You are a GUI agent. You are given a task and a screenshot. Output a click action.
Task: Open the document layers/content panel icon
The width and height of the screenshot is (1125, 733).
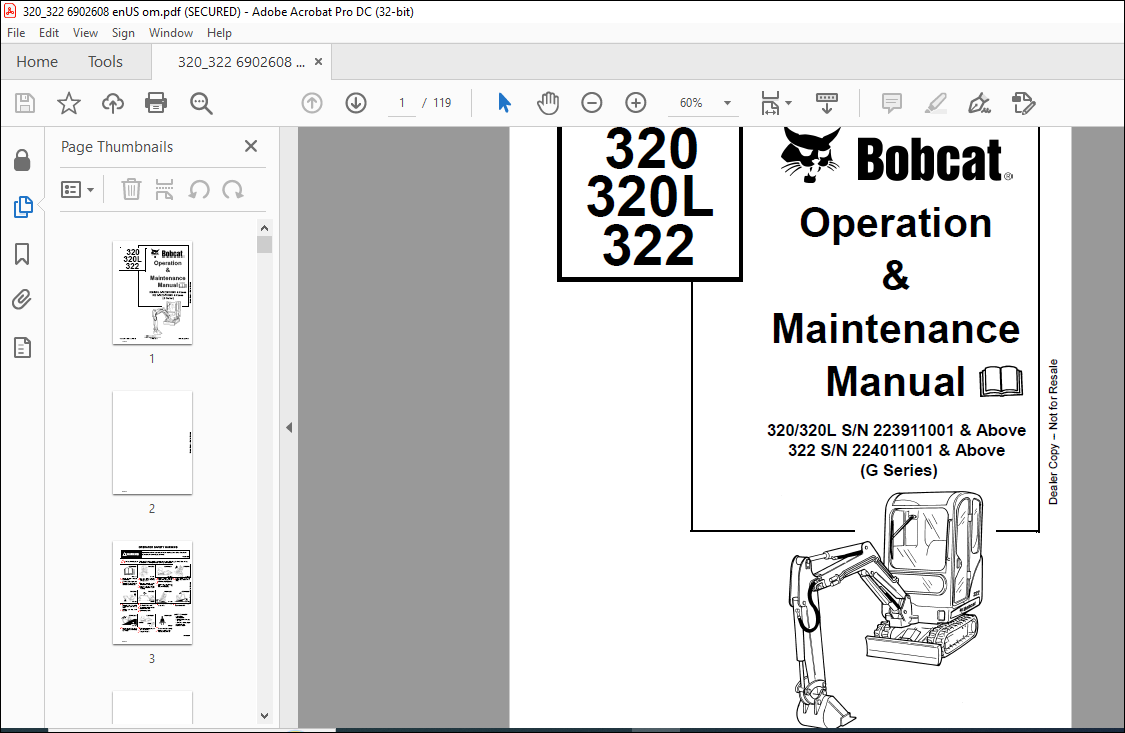(x=22, y=348)
